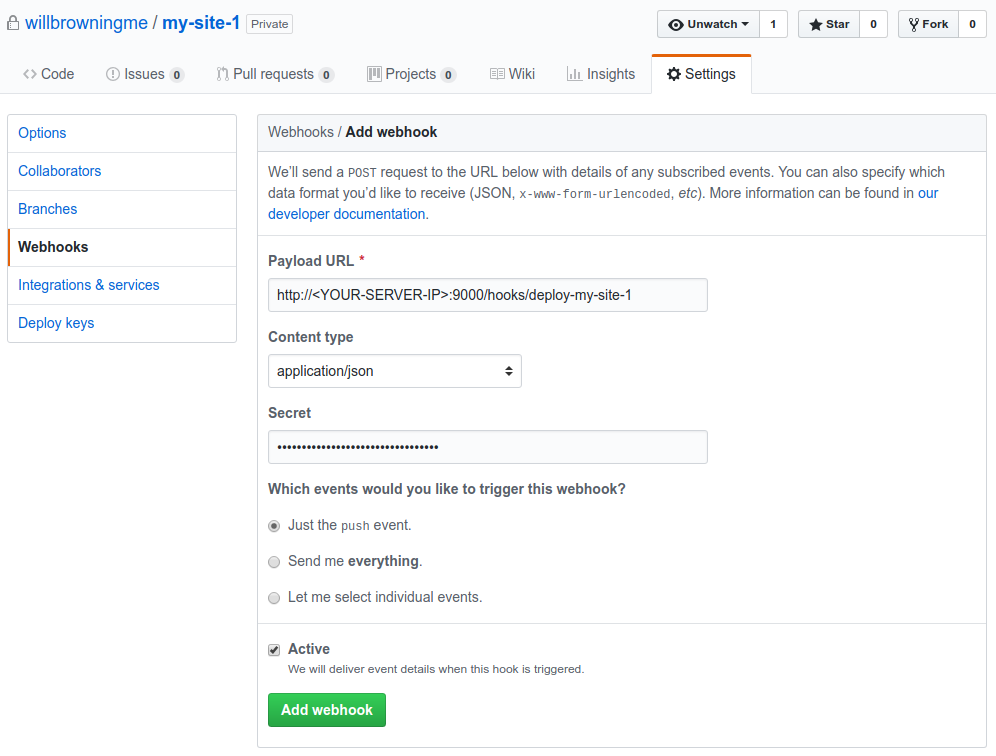Select 'Let me select individual events' radio
The image size is (996, 756).
(274, 598)
